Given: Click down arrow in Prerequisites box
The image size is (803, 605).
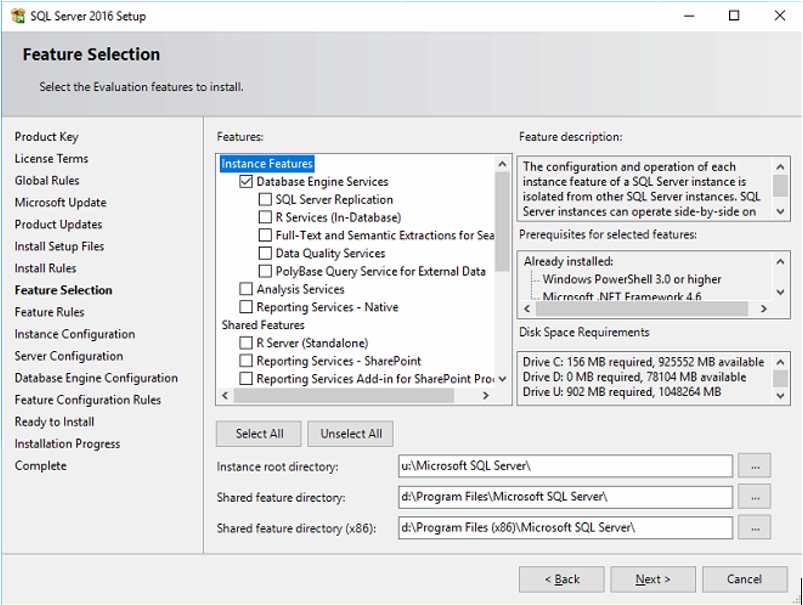Looking at the screenshot, I should pos(780,293).
